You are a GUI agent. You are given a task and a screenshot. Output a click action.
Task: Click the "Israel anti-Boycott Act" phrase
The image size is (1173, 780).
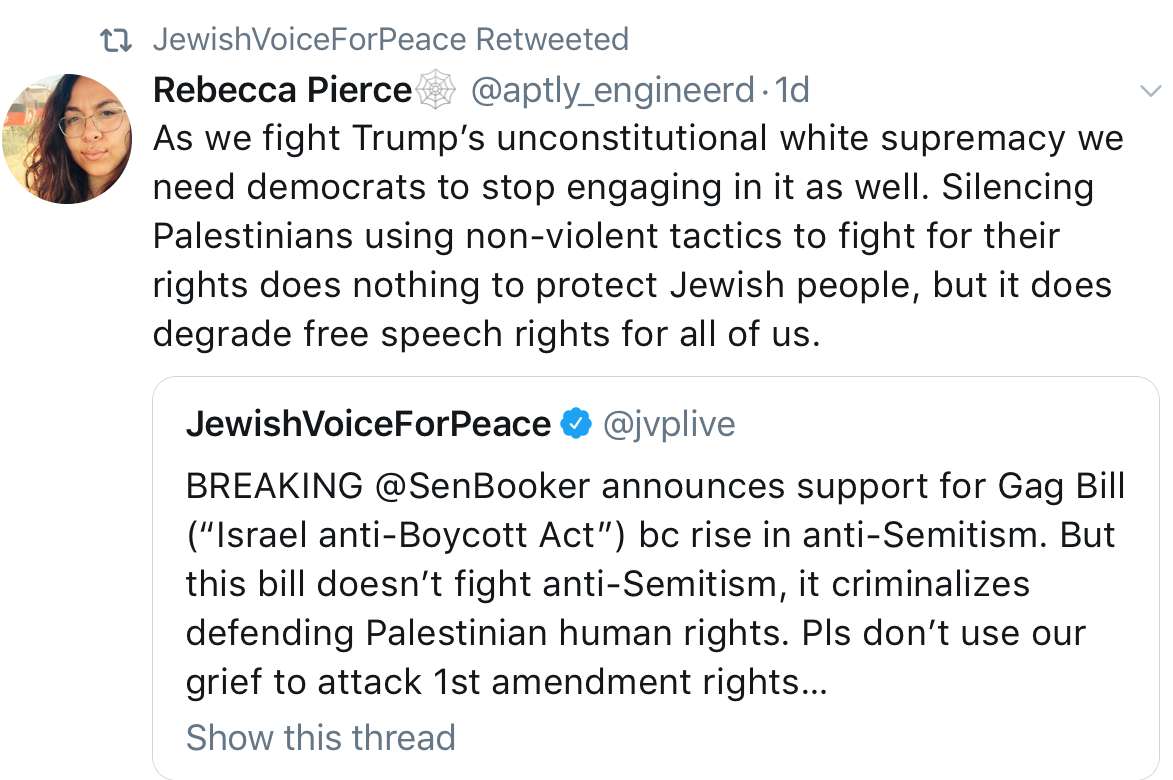(x=405, y=535)
